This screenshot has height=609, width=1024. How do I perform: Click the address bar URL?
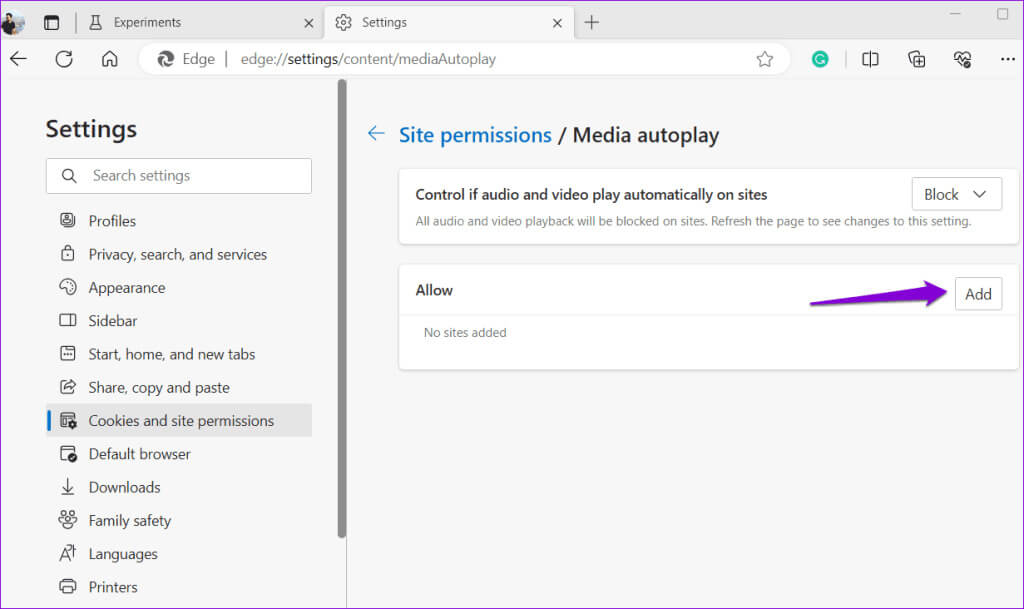click(368, 59)
